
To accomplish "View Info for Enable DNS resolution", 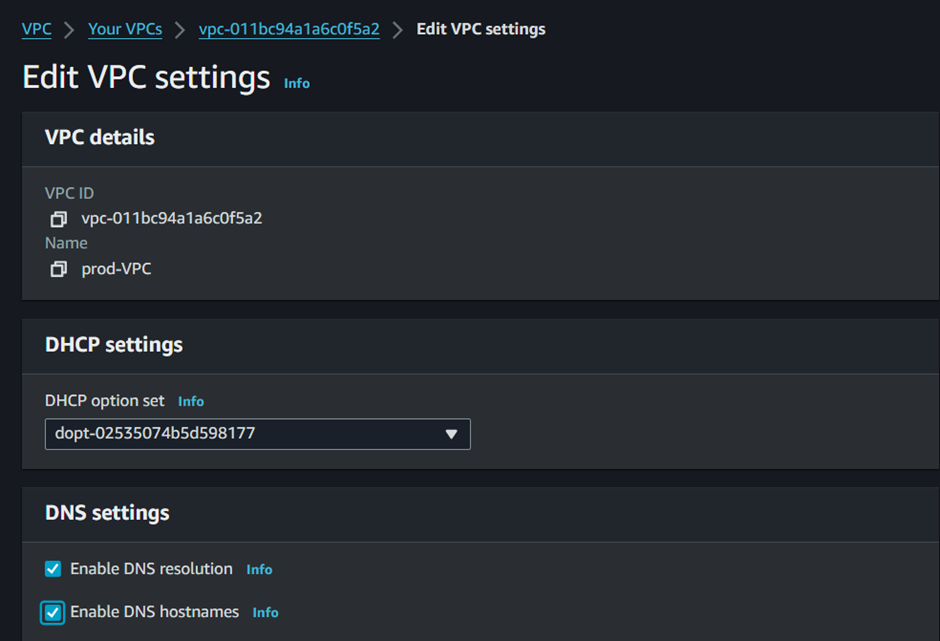I will (259, 570).
